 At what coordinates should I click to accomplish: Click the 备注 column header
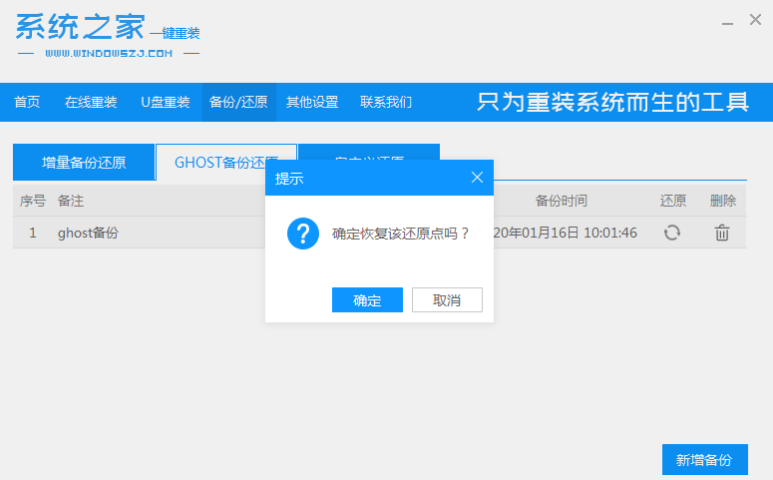coord(70,201)
